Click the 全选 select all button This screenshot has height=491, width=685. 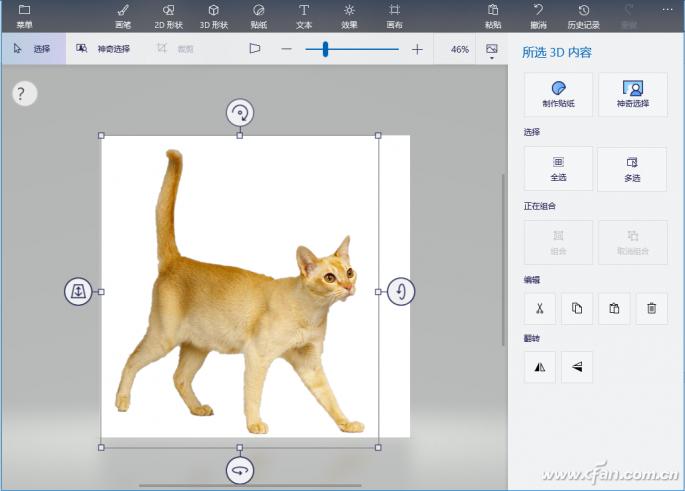click(558, 168)
